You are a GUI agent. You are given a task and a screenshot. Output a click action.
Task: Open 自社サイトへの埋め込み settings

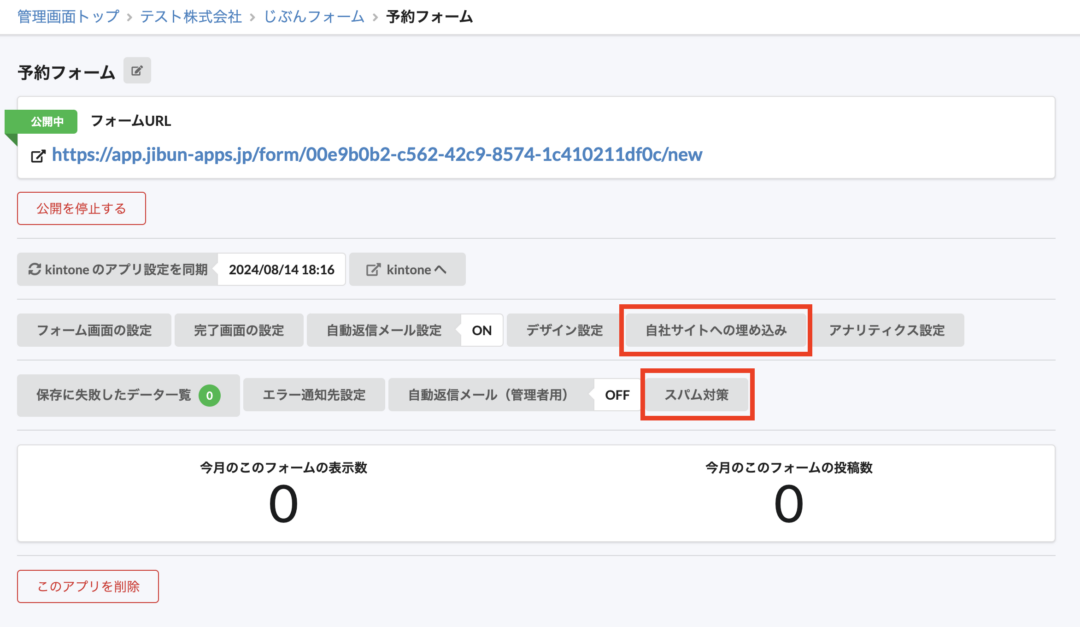[714, 329]
